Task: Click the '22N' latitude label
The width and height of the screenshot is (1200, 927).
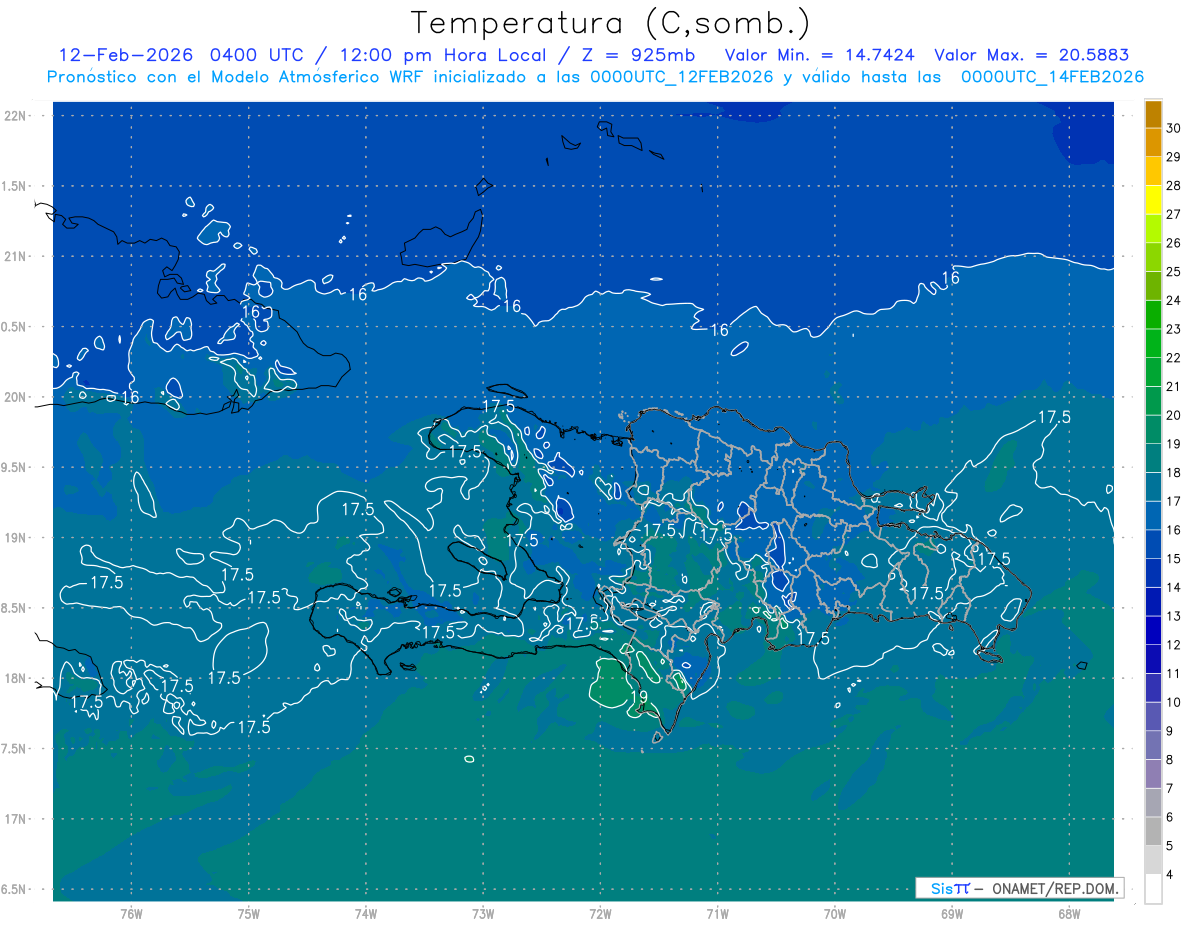Action: click(x=15, y=116)
